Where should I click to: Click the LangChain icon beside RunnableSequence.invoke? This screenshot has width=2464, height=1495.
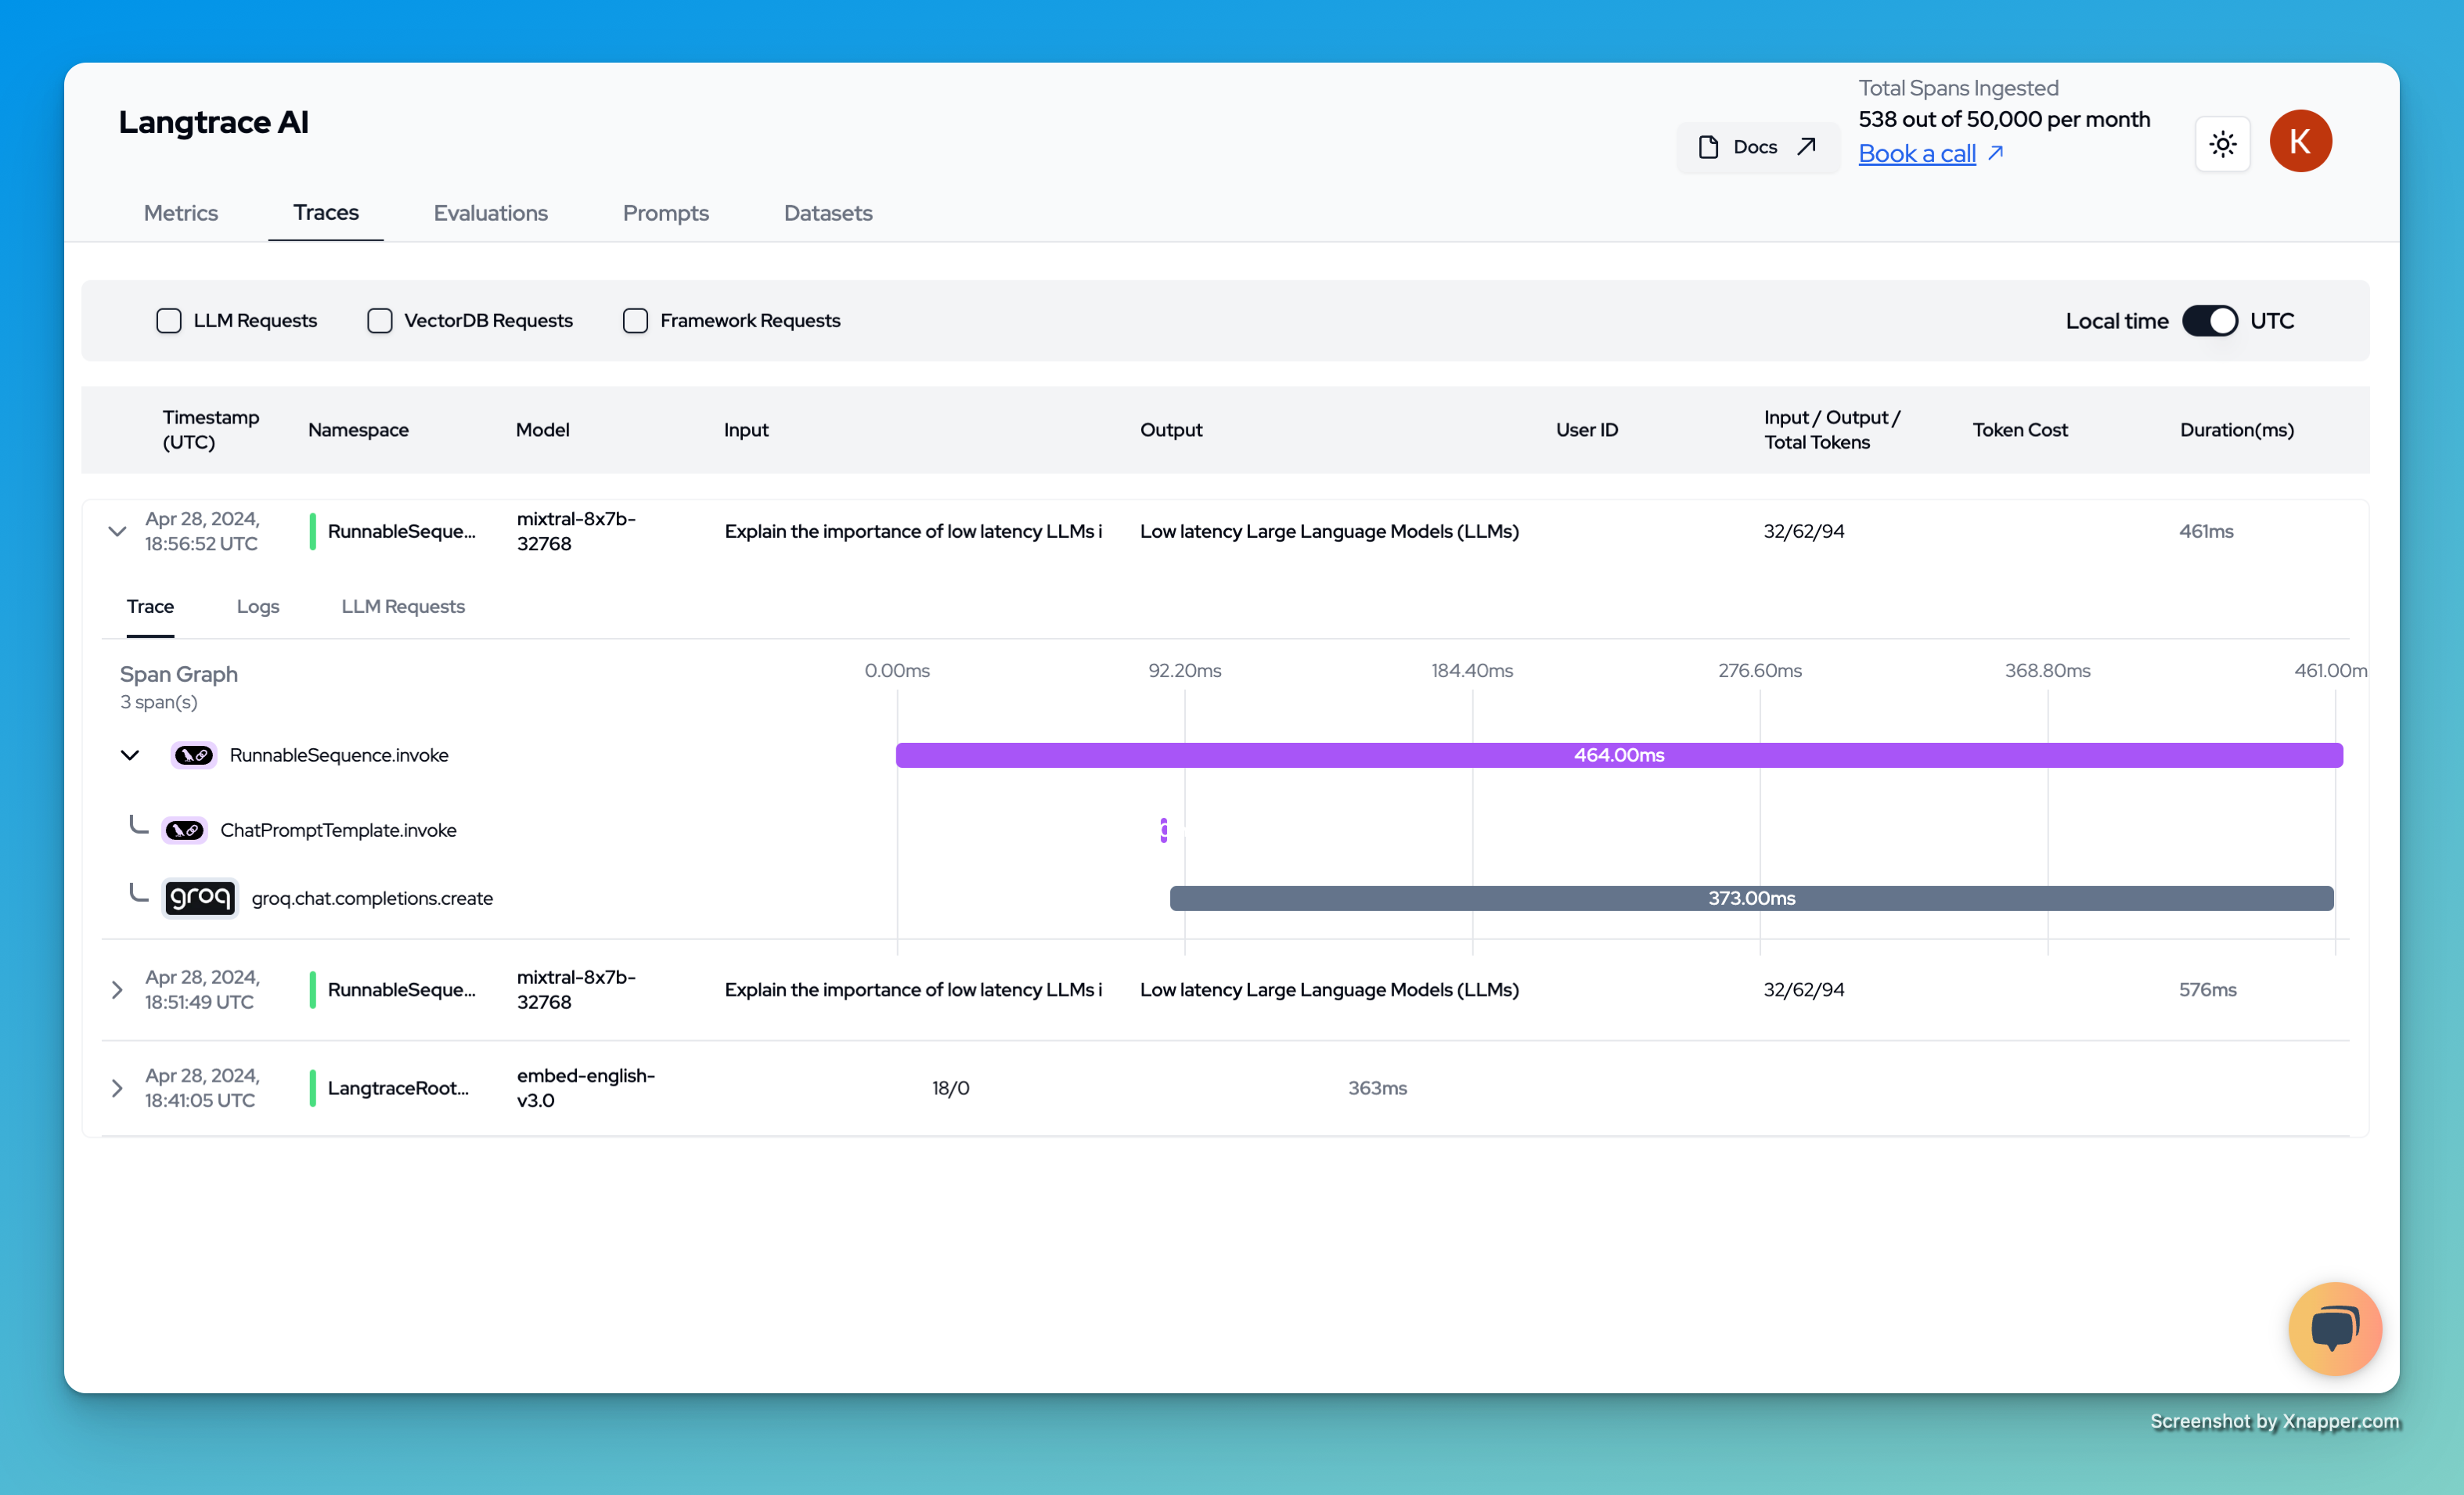coord(193,755)
